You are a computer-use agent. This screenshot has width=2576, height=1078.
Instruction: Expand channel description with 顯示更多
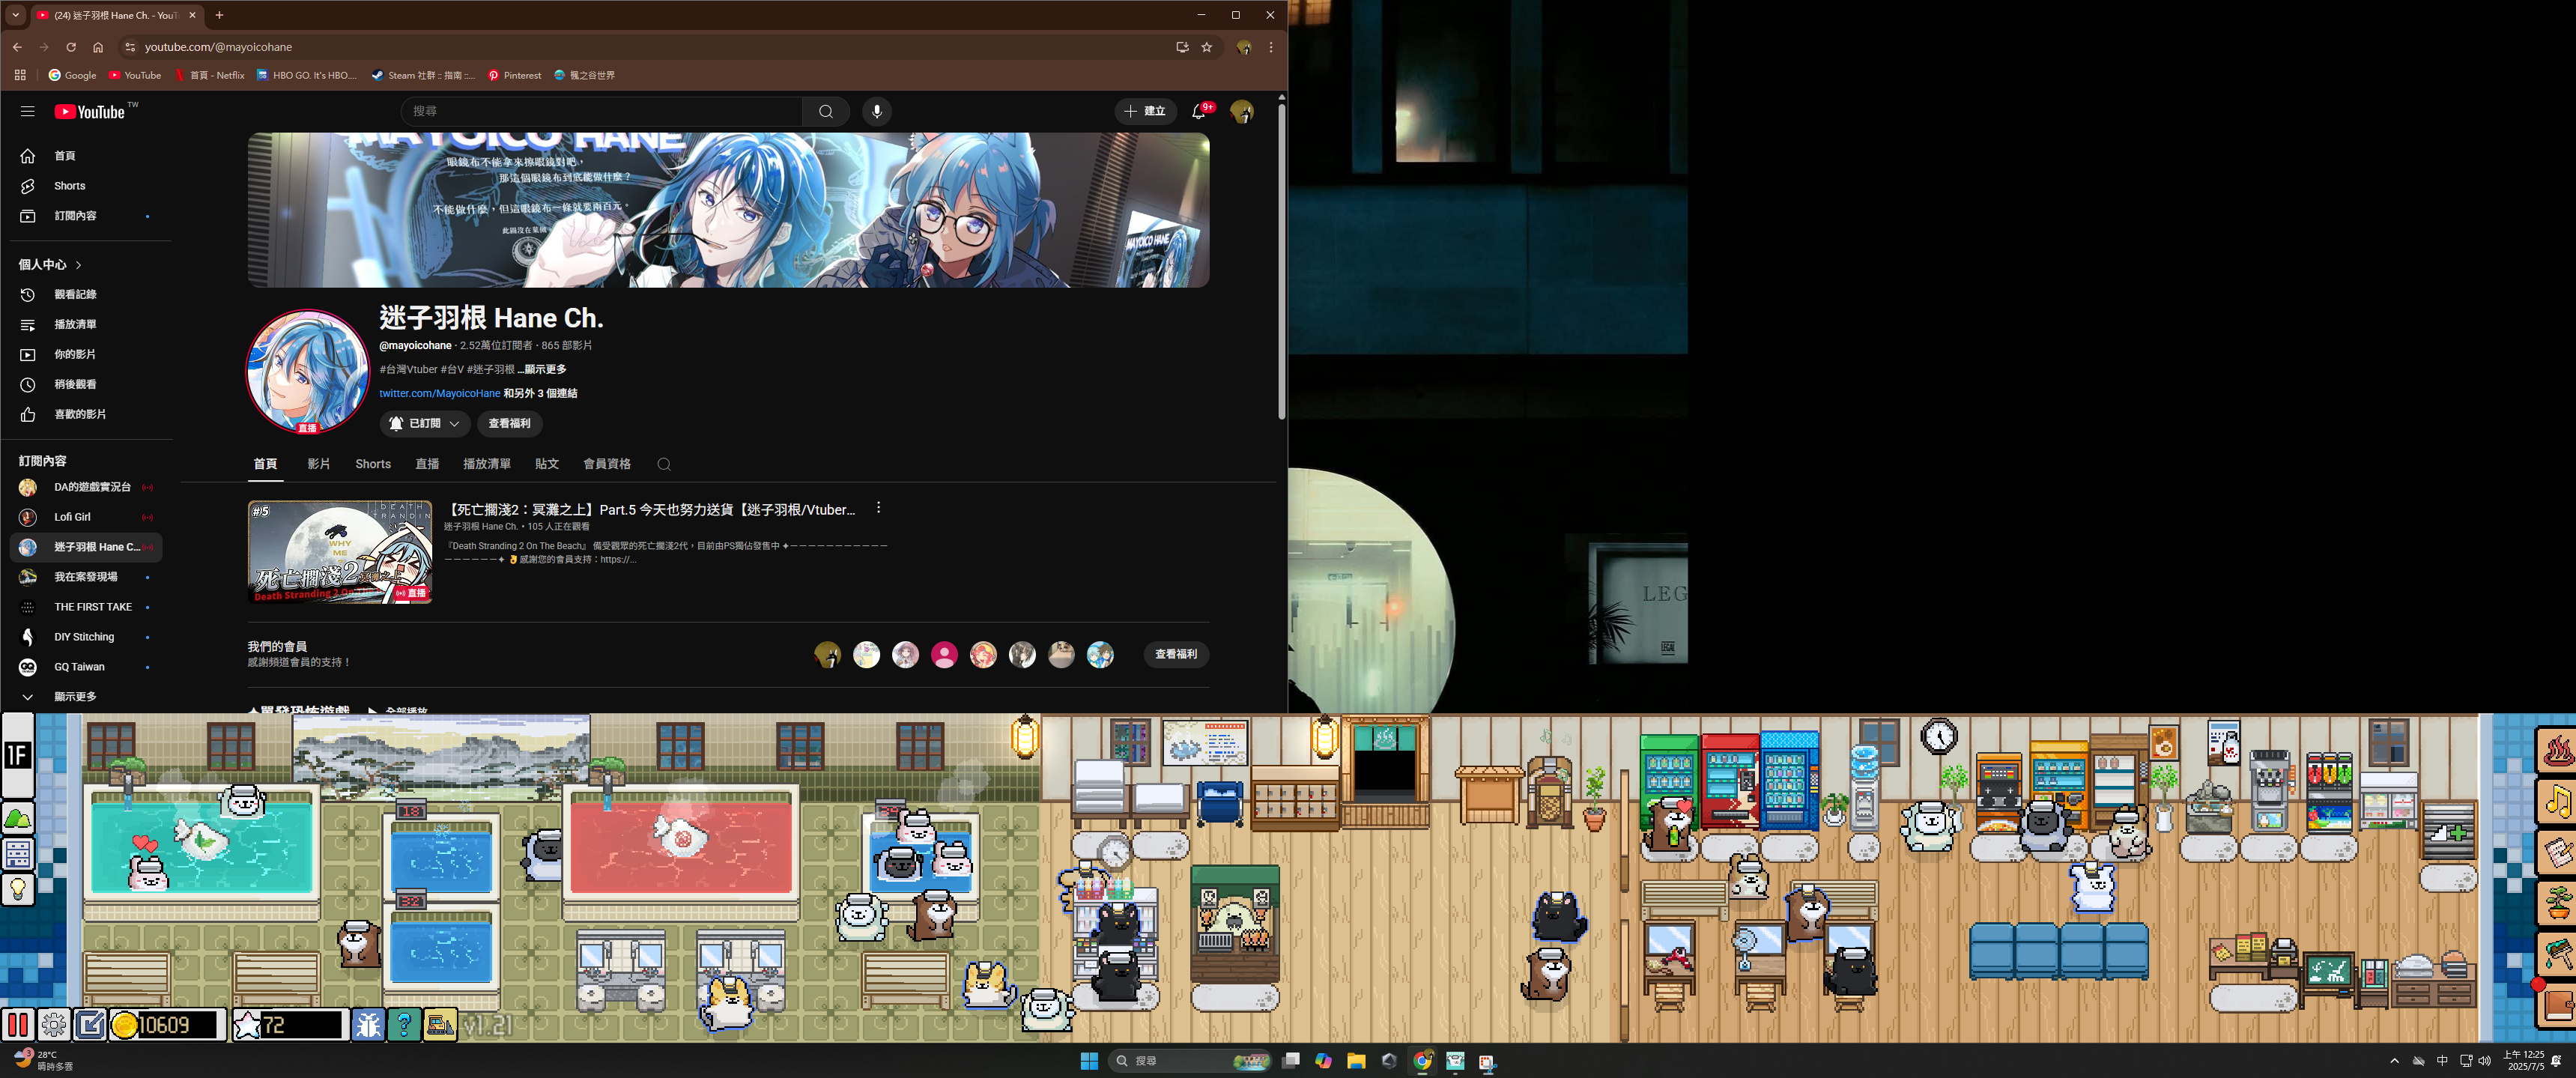[543, 370]
